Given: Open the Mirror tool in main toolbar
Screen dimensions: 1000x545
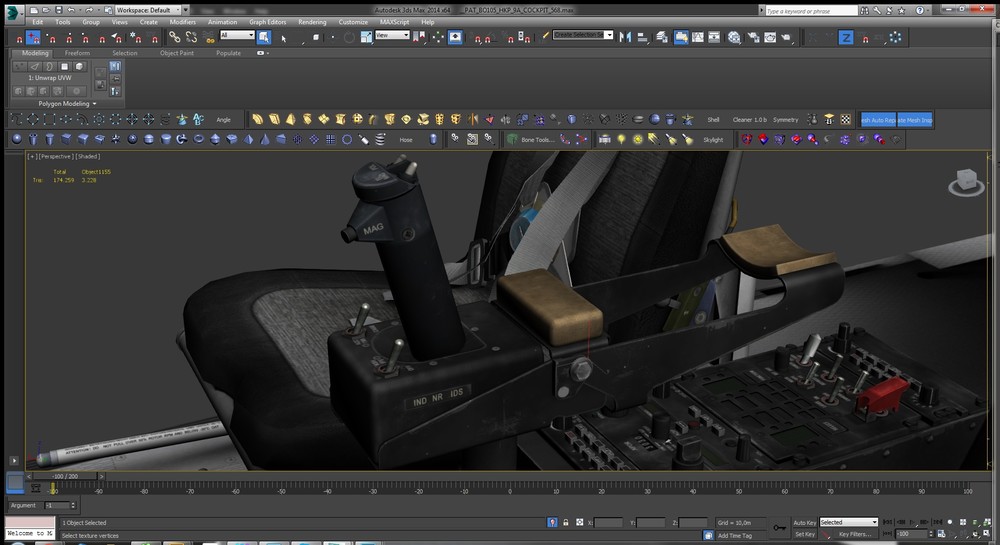Looking at the screenshot, I should pyautogui.click(x=626, y=37).
